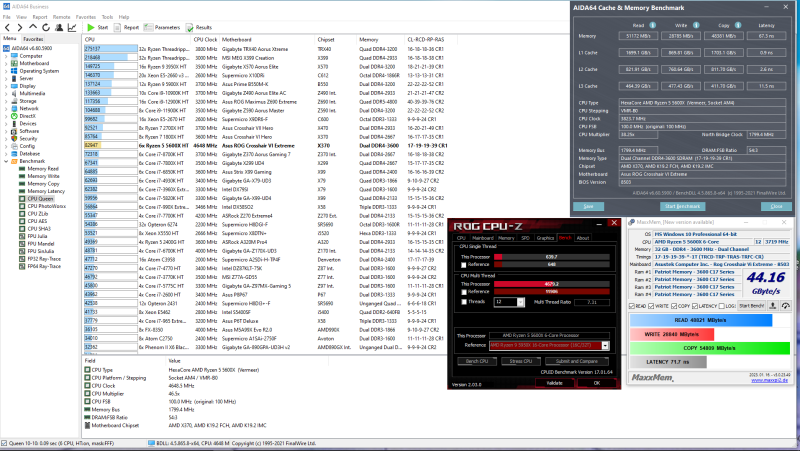Toggle Reference checkbox under CPU Single Thread
Screen dimensions: 800x451
click(463, 265)
